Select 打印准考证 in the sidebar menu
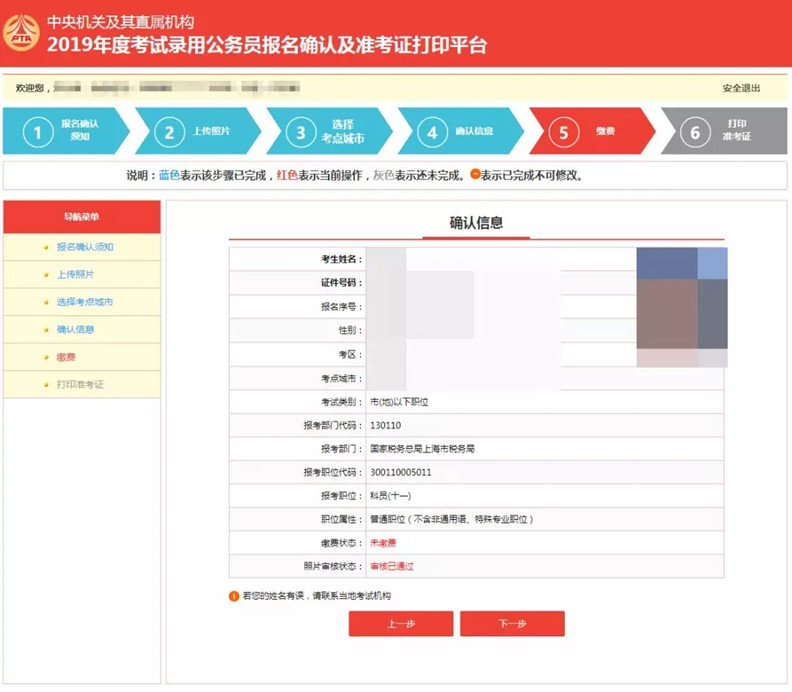 pyautogui.click(x=80, y=384)
